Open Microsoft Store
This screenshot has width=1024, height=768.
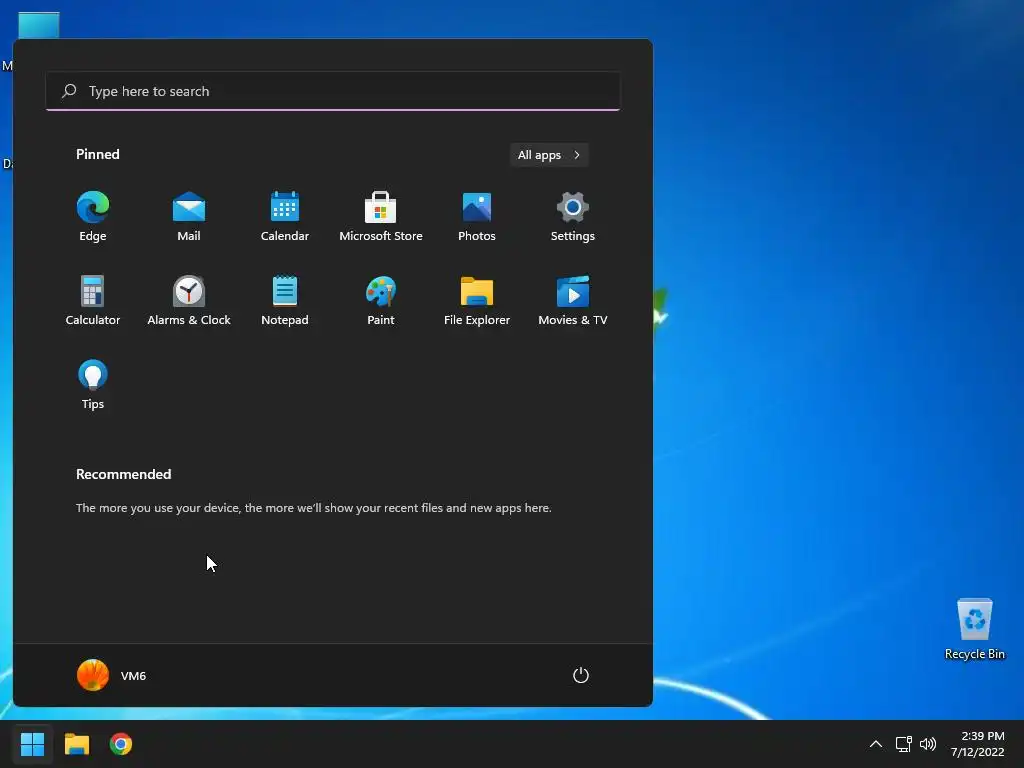click(x=381, y=217)
